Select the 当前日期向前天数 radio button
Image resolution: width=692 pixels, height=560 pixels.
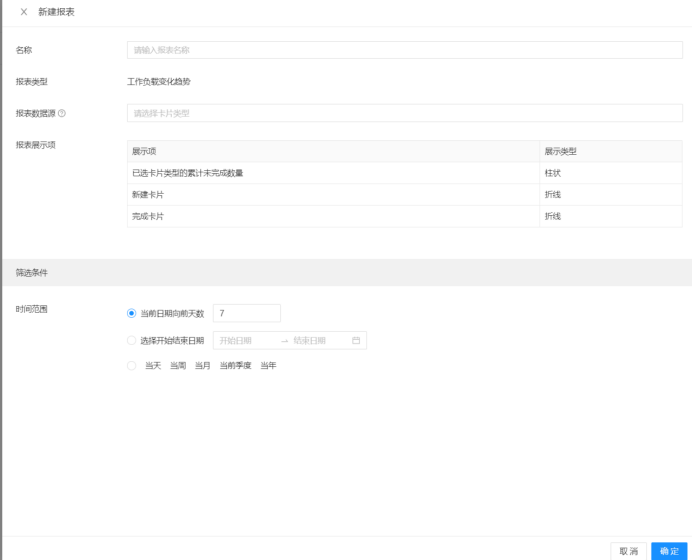(x=132, y=313)
